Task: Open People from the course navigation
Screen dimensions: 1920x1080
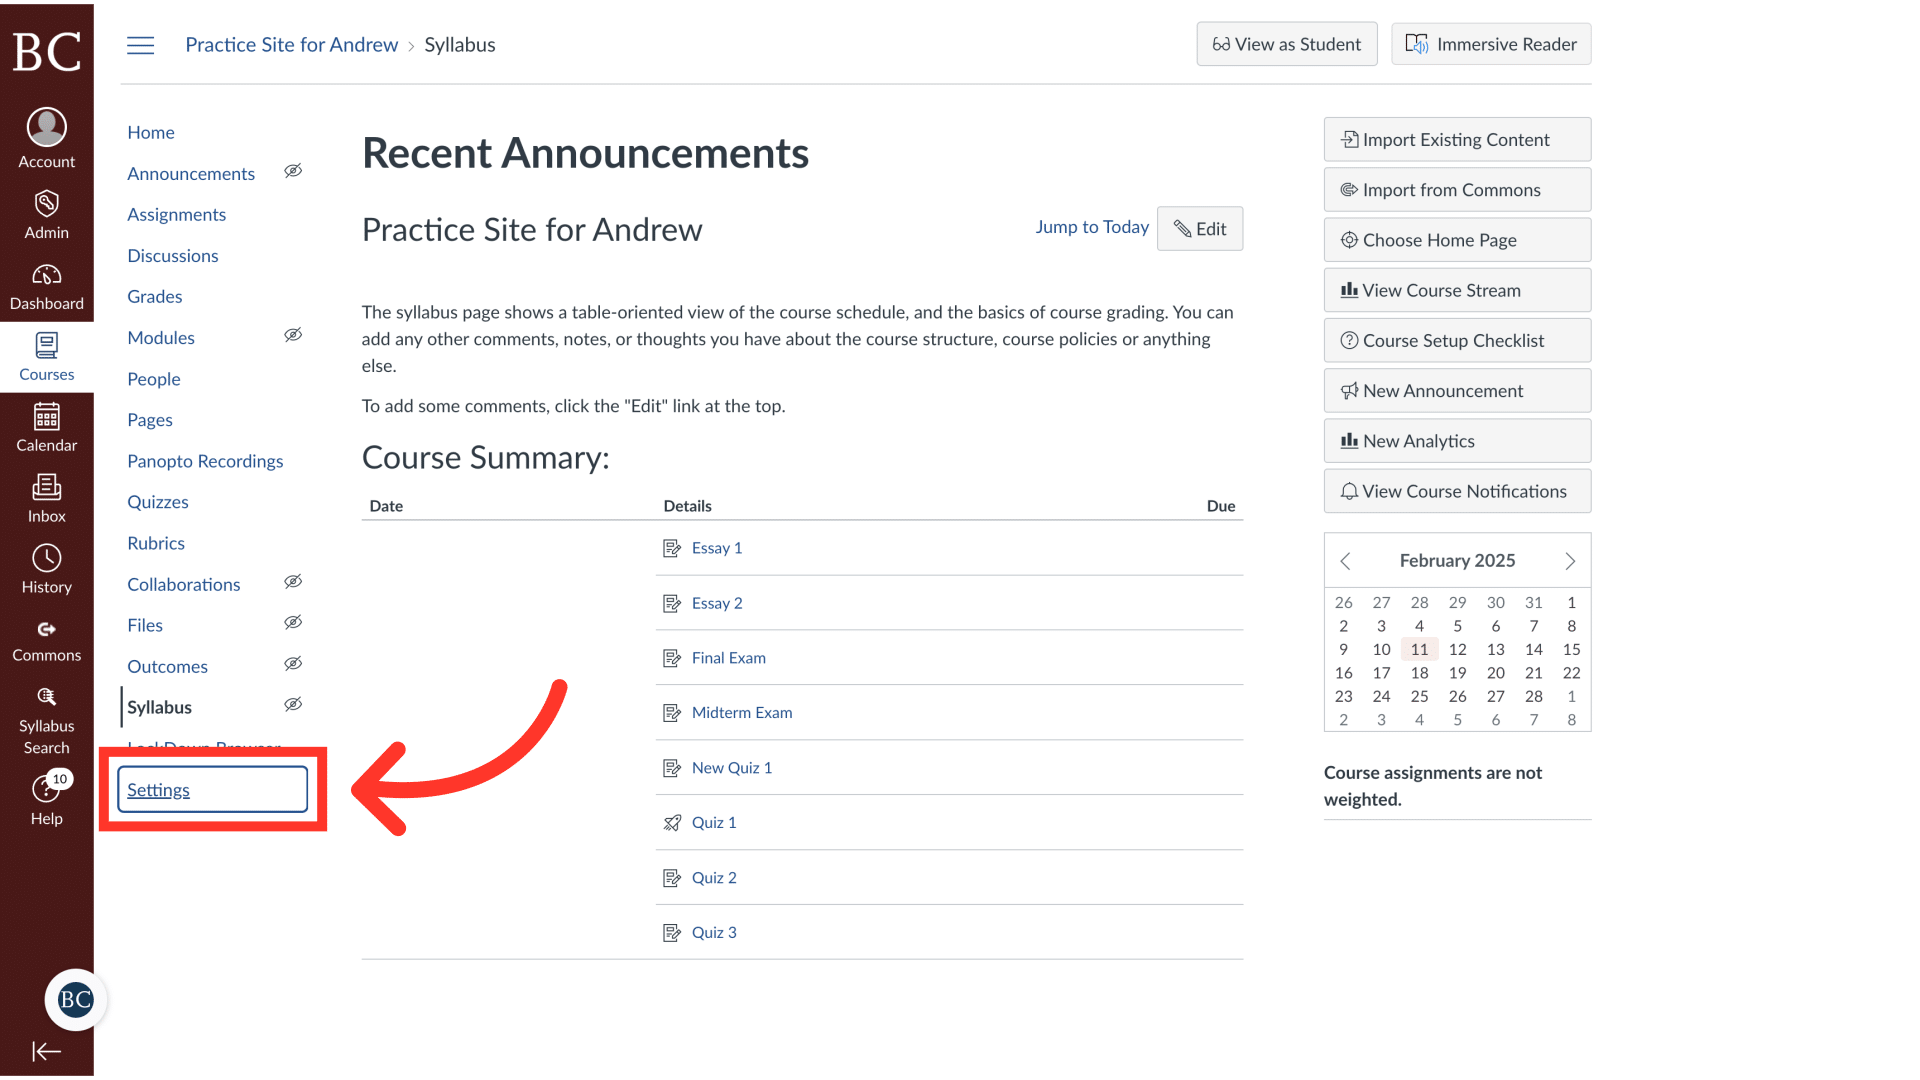Action: click(153, 378)
